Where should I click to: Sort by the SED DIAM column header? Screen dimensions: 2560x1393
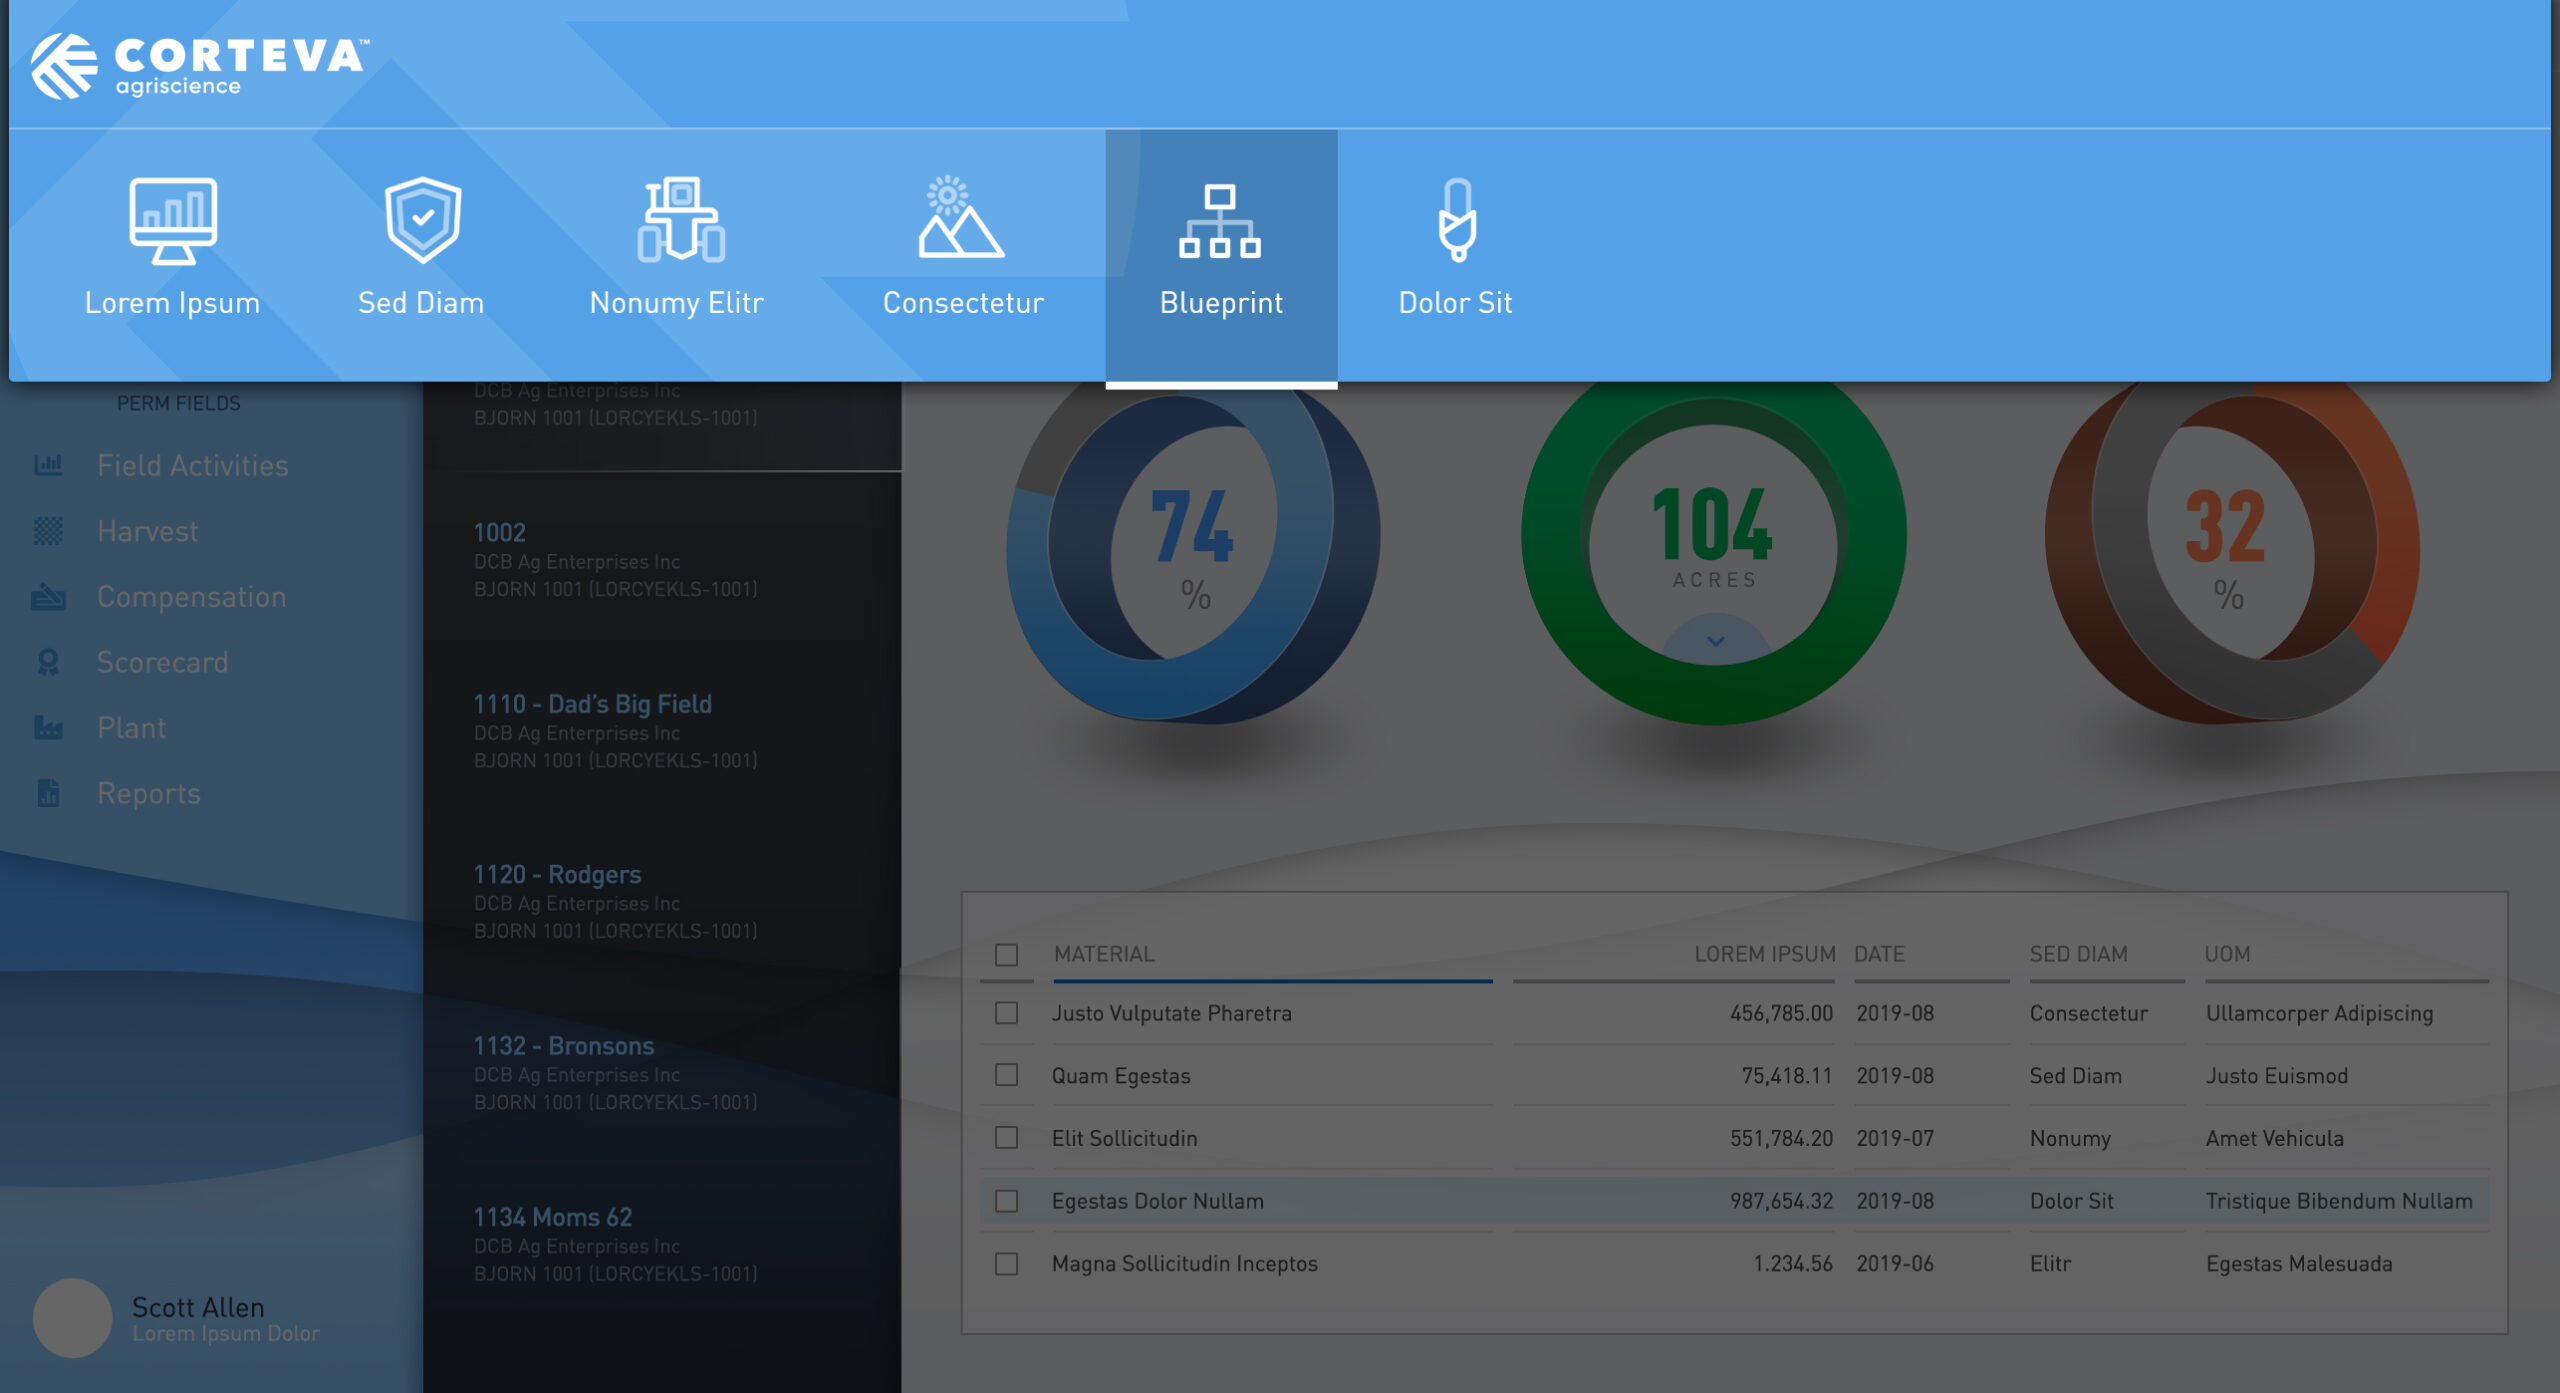[2078, 954]
